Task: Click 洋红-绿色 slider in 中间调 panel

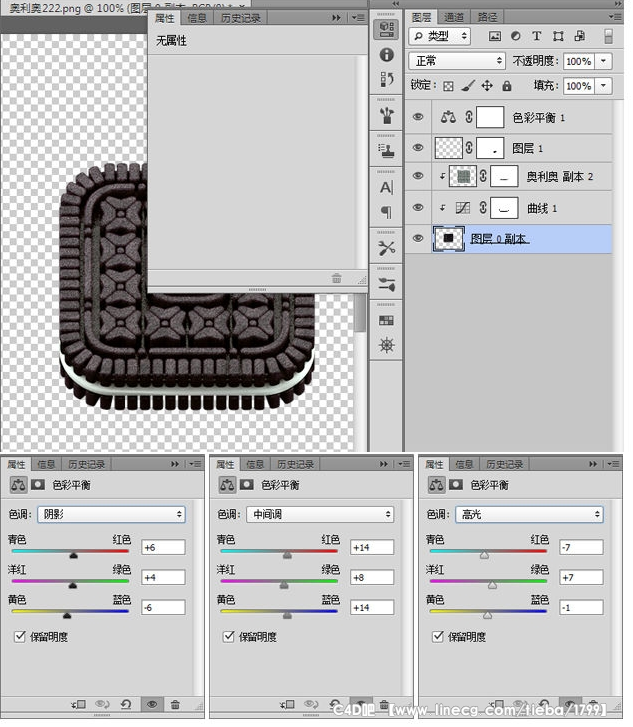Action: pyautogui.click(x=279, y=581)
